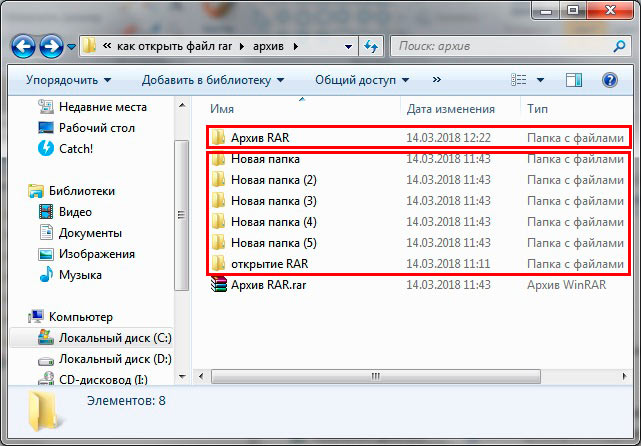The image size is (641, 446).
Task: Click the 'Локальный диск (C:)' drive icon
Action: 46,337
